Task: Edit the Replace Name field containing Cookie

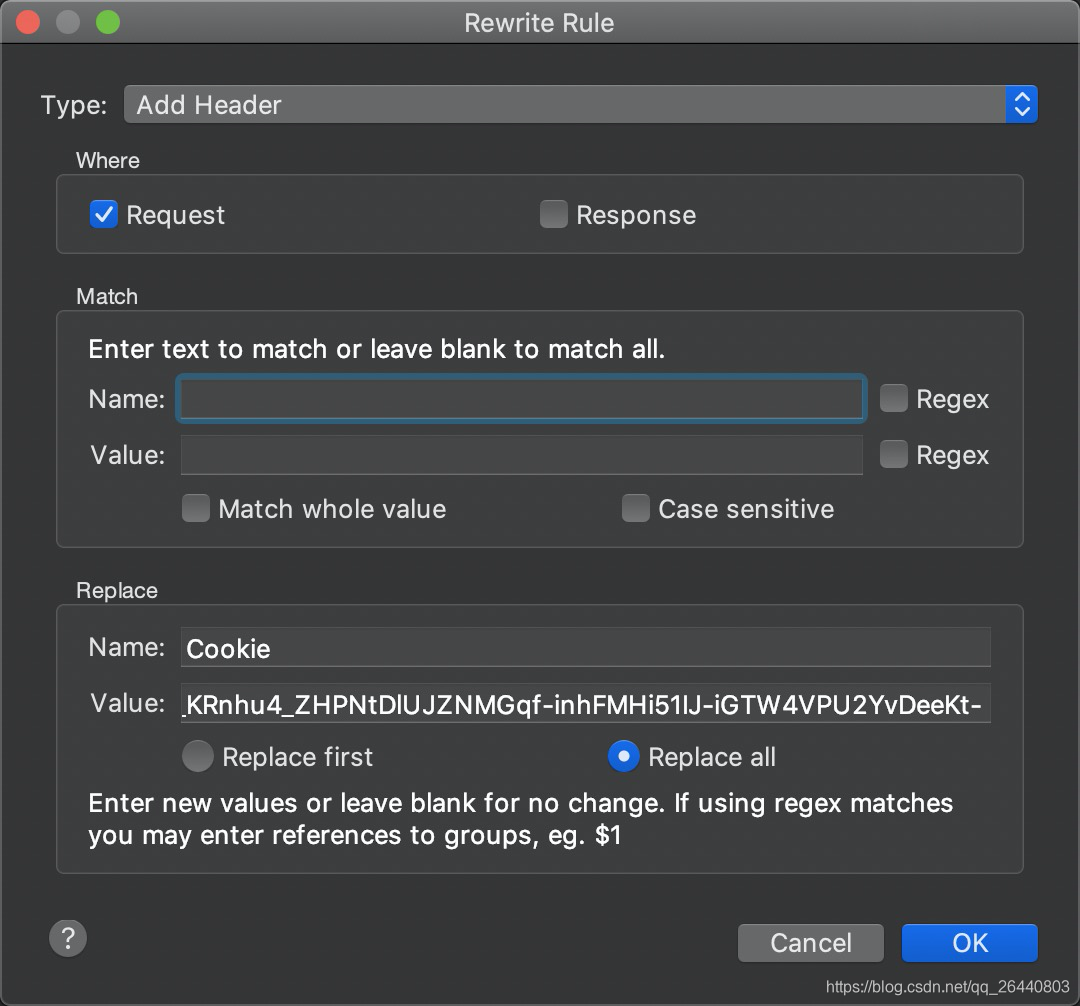Action: tap(585, 647)
